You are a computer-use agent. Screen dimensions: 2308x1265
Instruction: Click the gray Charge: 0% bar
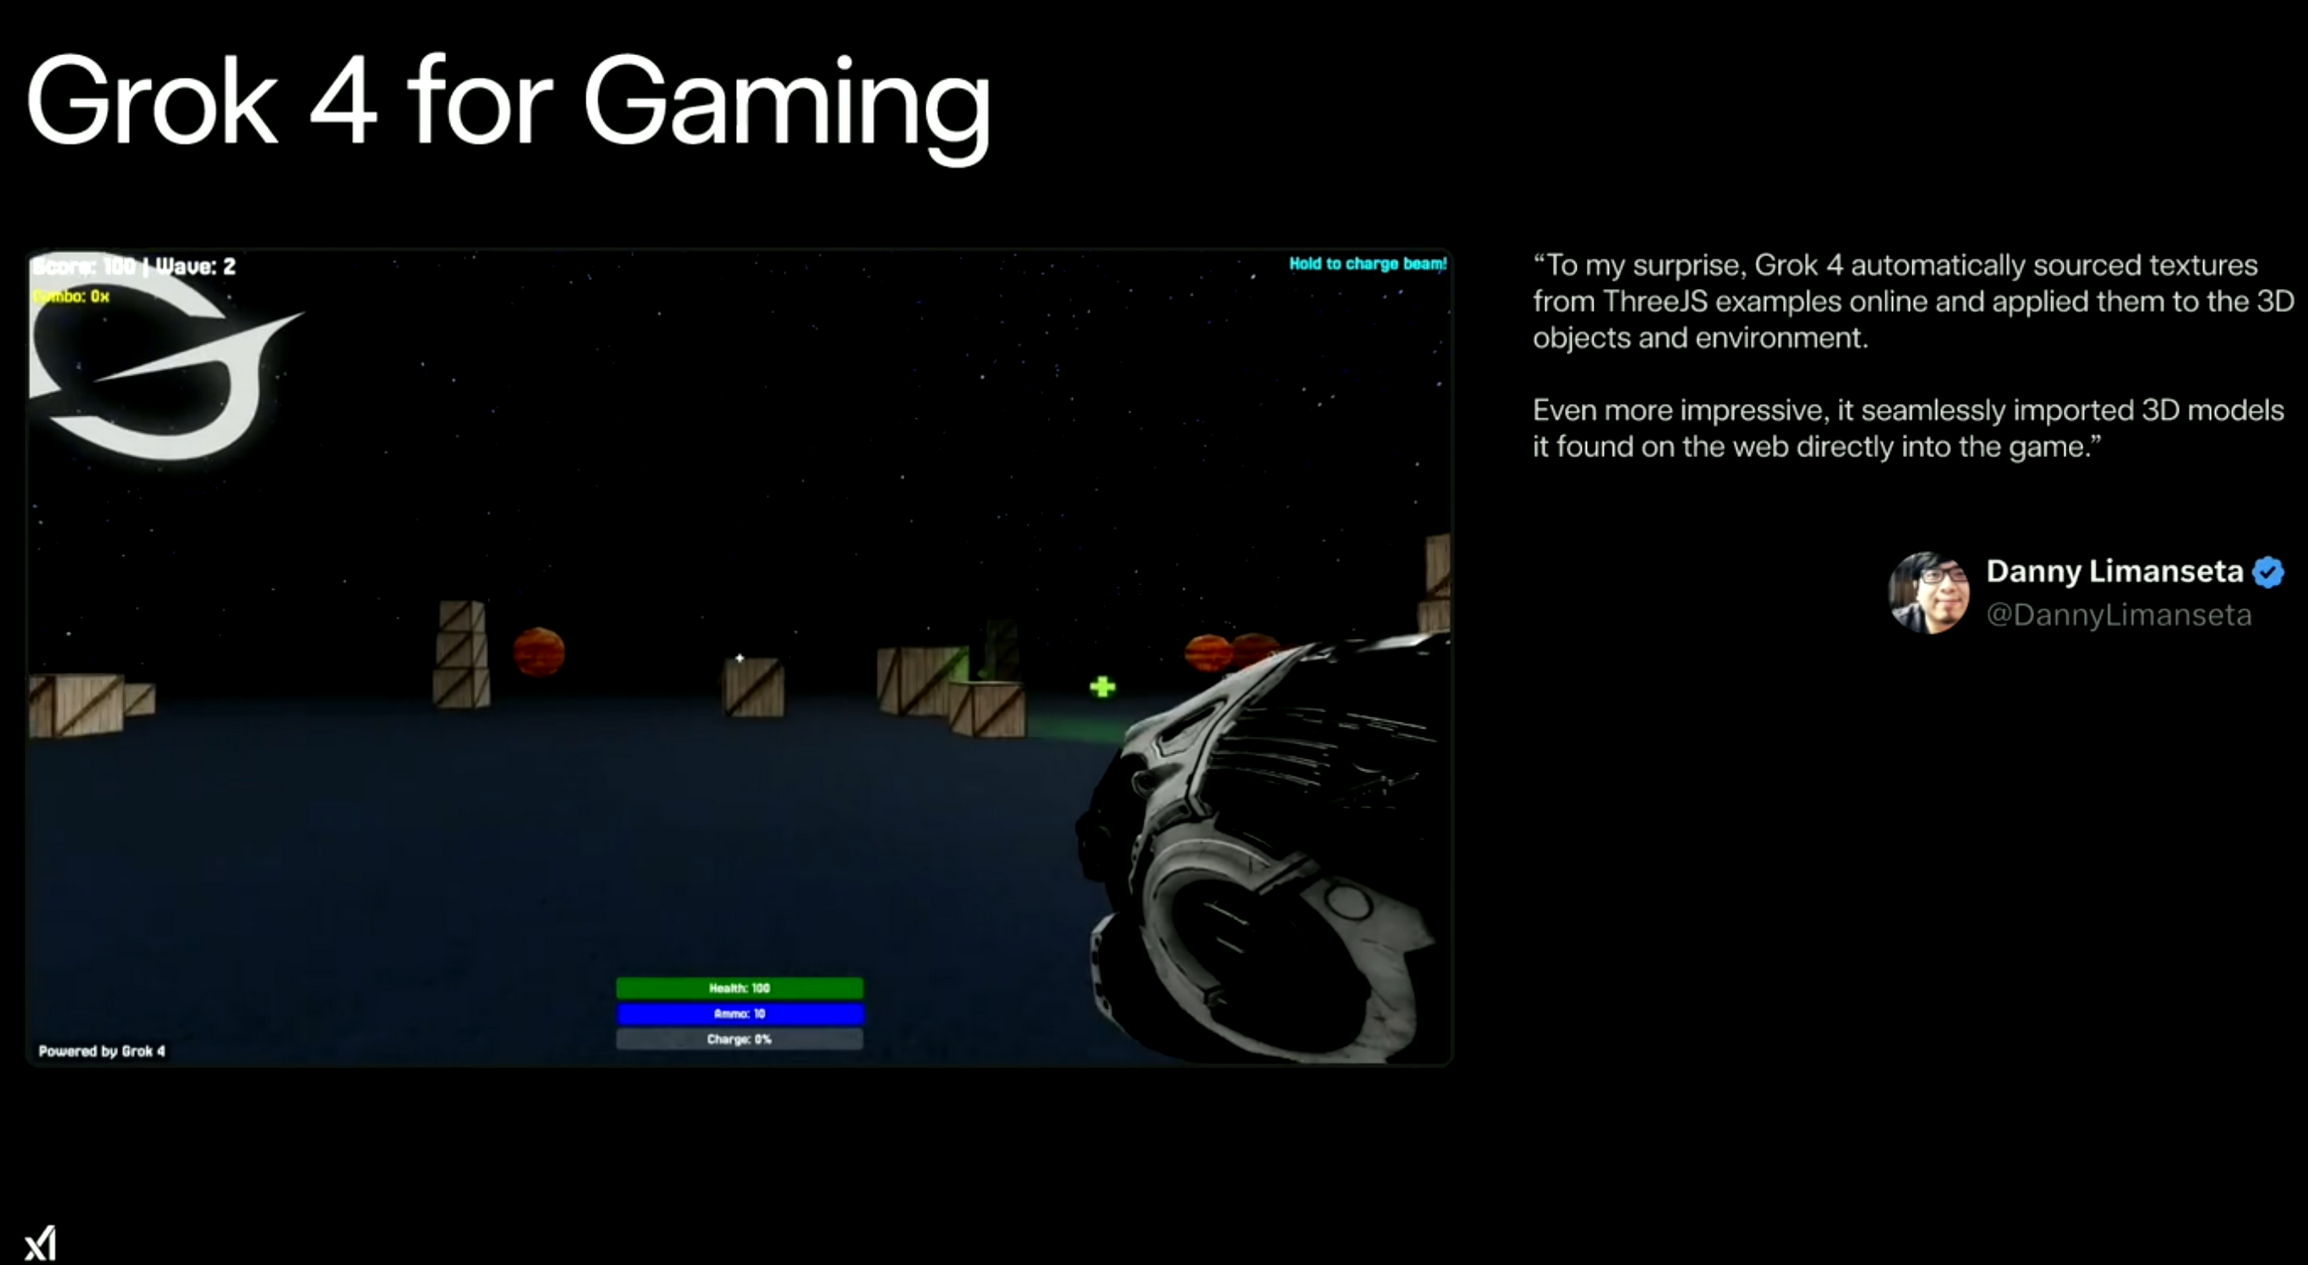pos(739,1040)
